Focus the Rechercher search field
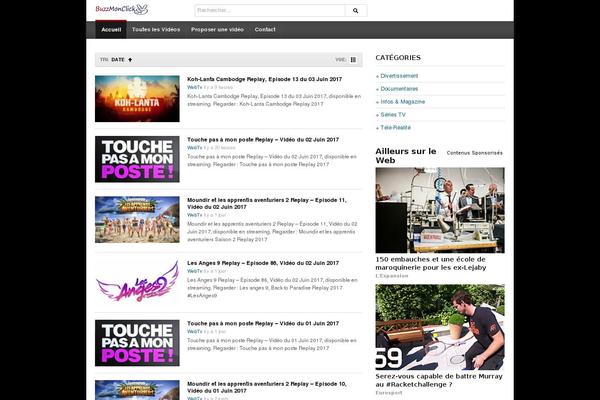Image resolution: width=600 pixels, height=400 pixels. pos(270,11)
